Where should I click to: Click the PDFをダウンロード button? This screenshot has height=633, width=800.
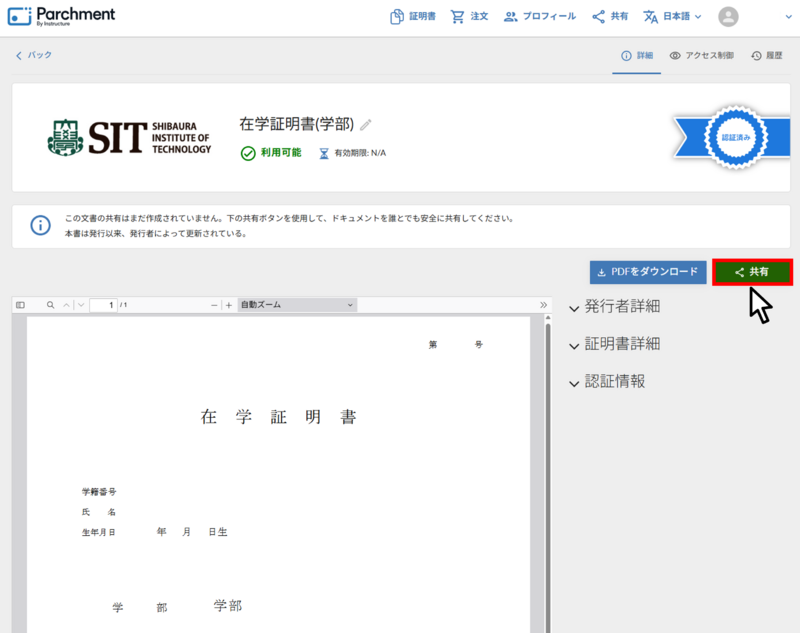(648, 272)
